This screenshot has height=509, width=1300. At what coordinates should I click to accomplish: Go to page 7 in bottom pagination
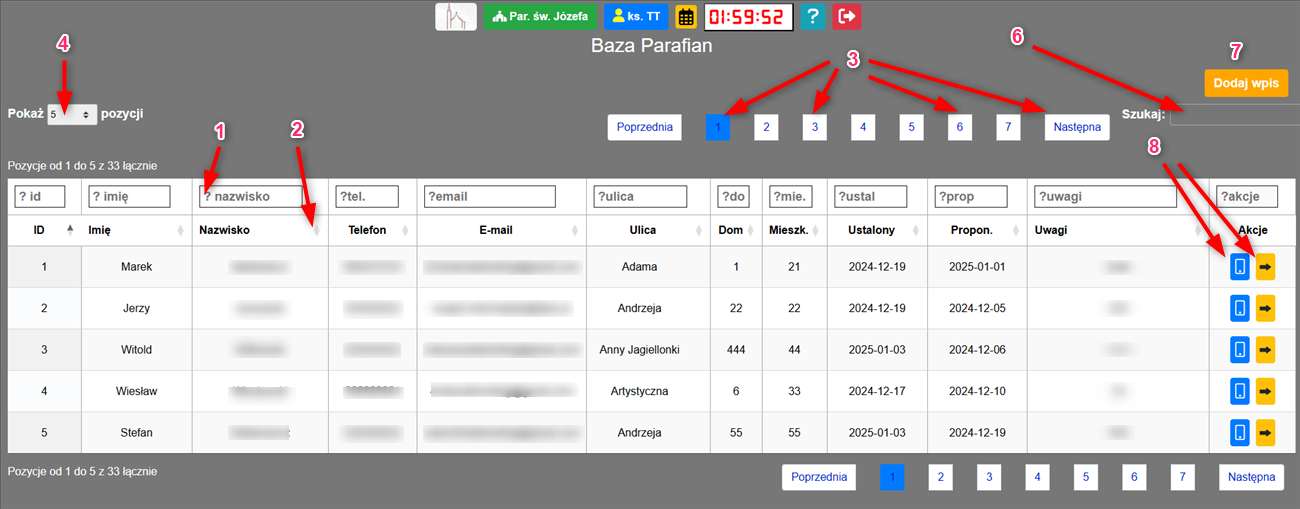click(x=1182, y=478)
